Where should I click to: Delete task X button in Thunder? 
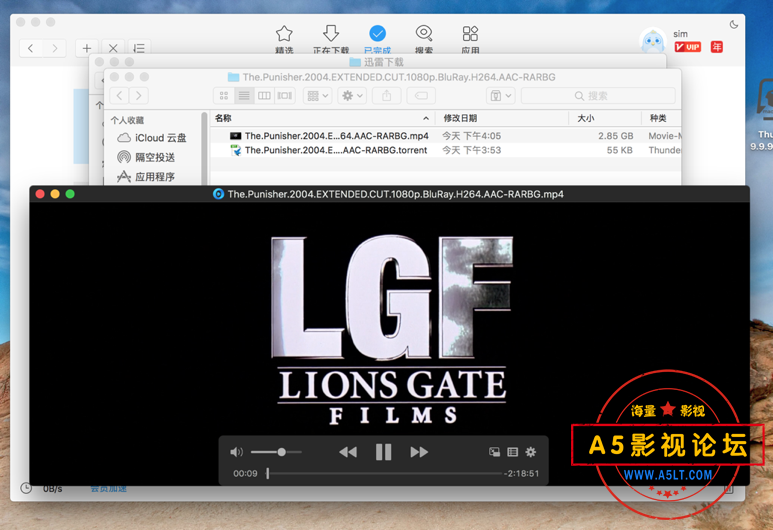113,48
